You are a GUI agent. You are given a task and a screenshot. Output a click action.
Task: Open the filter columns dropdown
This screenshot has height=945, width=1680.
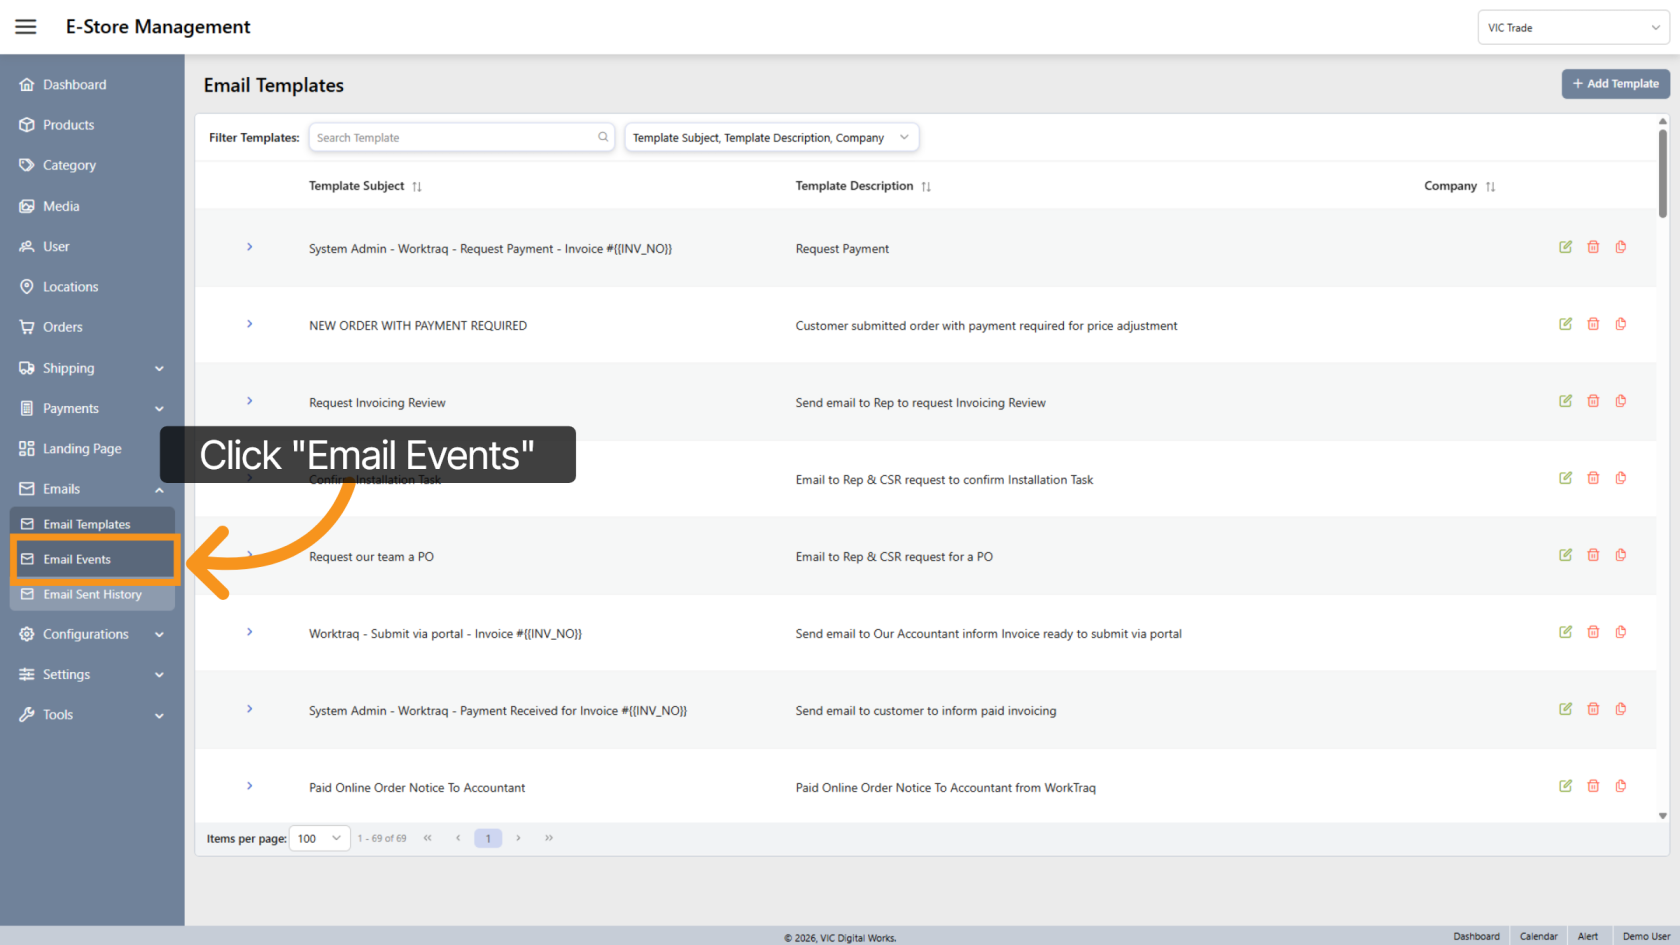coord(771,138)
